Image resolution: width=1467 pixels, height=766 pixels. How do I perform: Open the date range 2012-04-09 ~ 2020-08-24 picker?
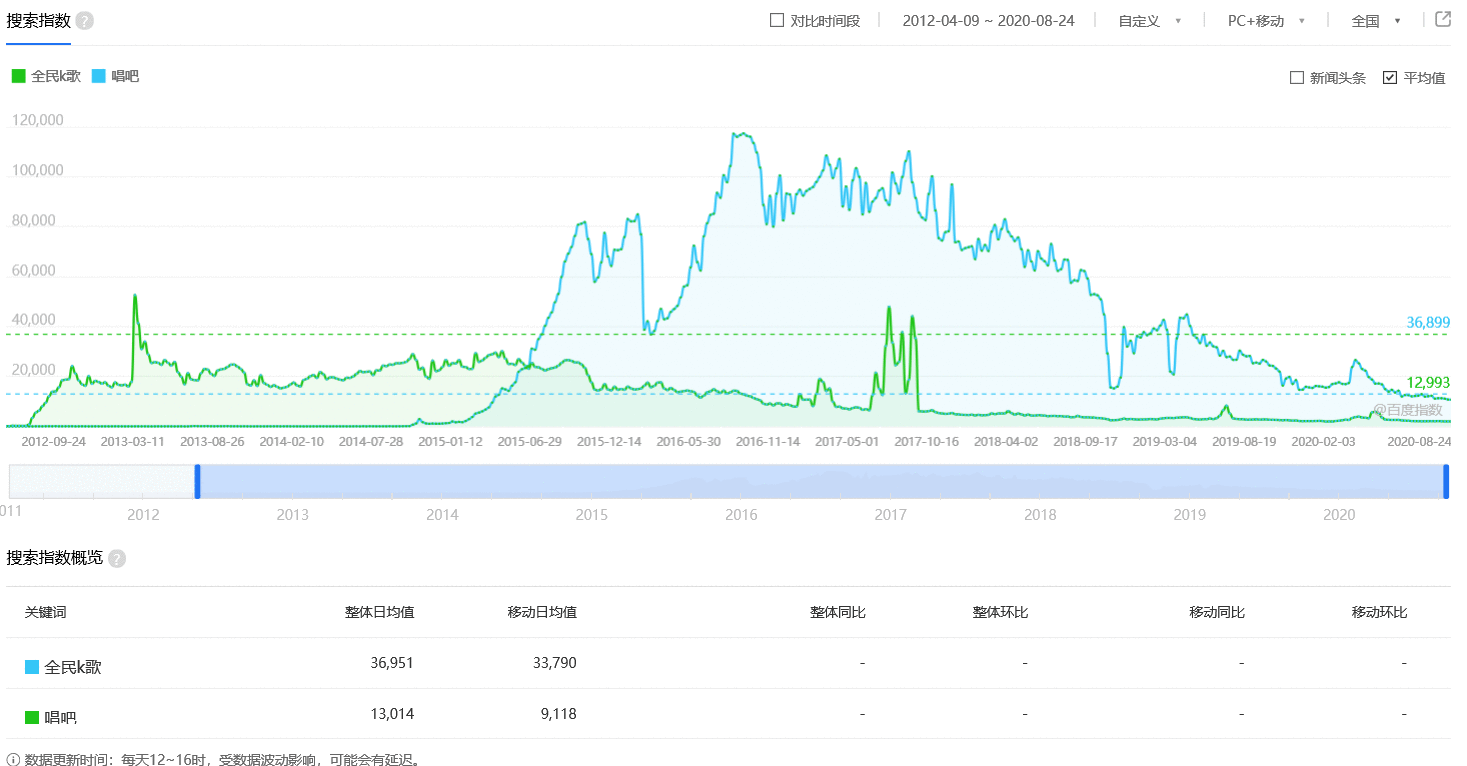coord(988,20)
